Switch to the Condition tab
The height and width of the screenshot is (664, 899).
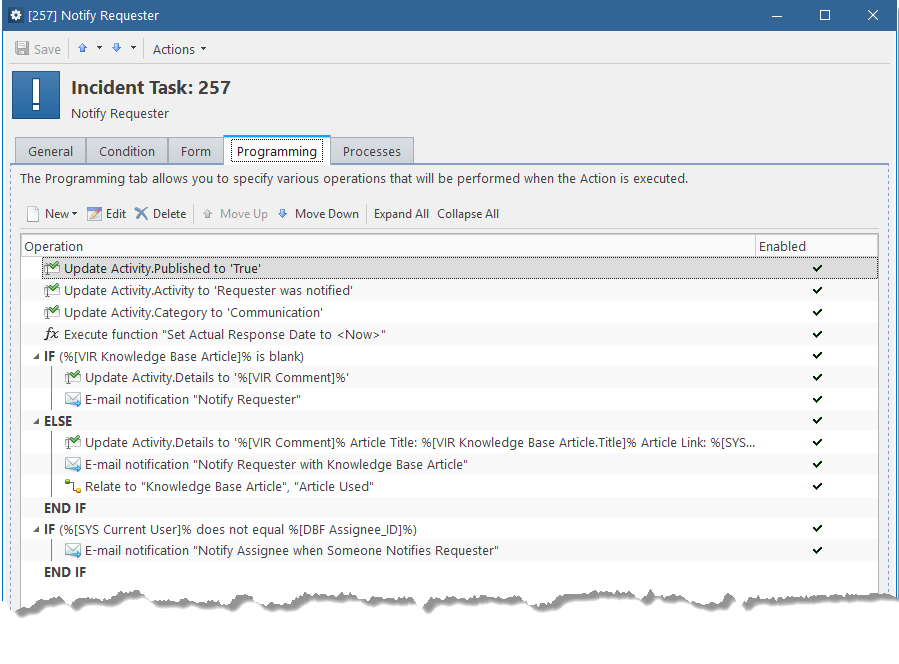tap(127, 151)
